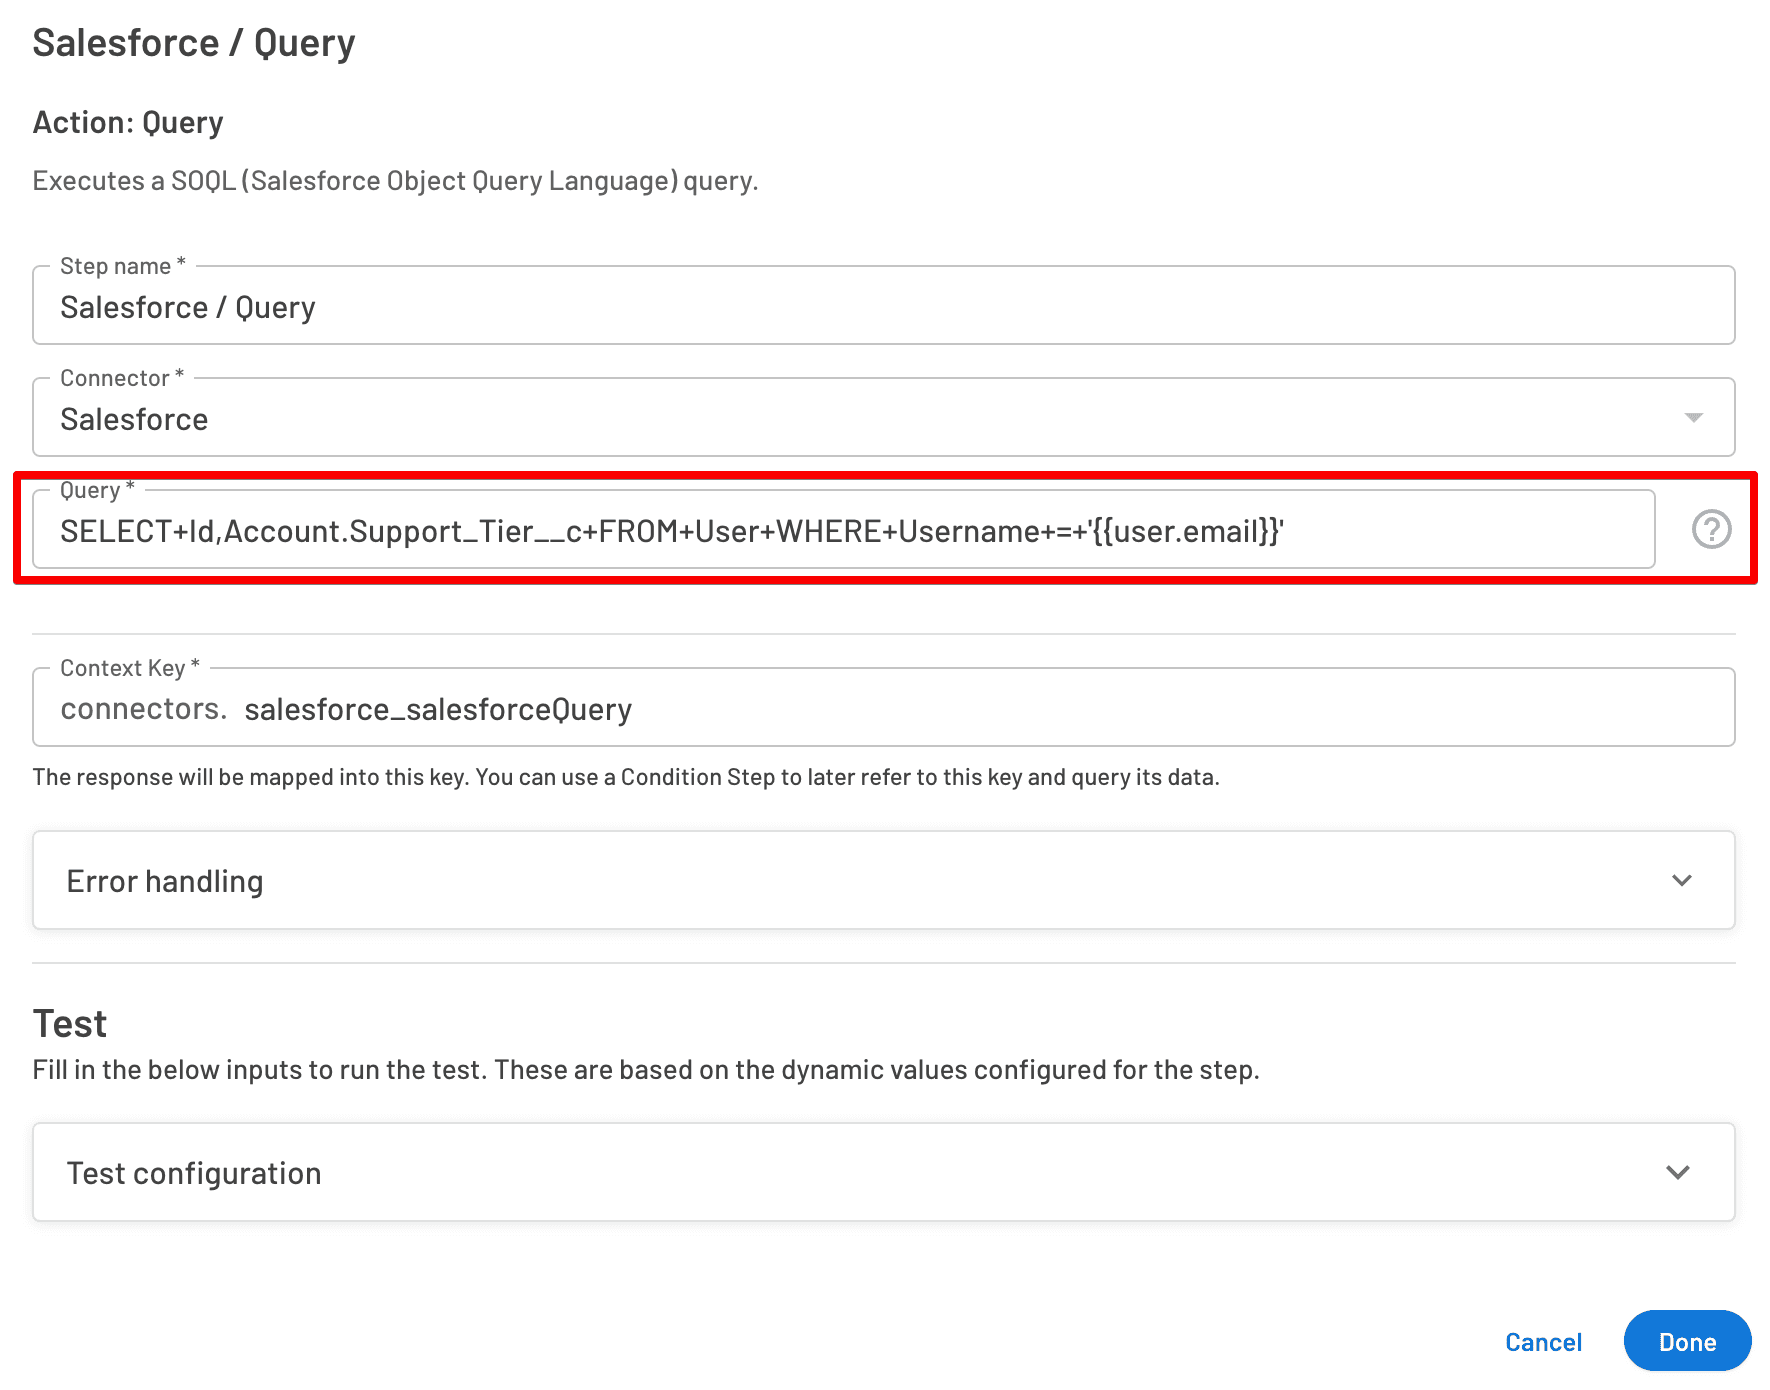Expand the Error handling section
Viewport: 1770px width, 1390px height.
1683,880
